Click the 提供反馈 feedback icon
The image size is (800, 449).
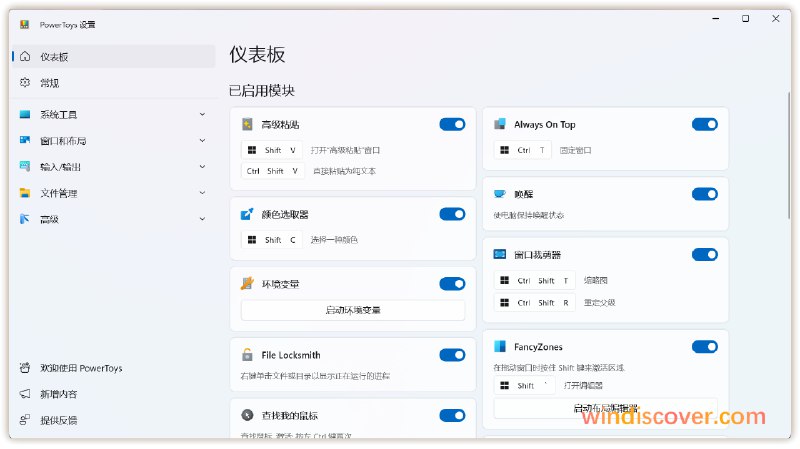[25, 420]
